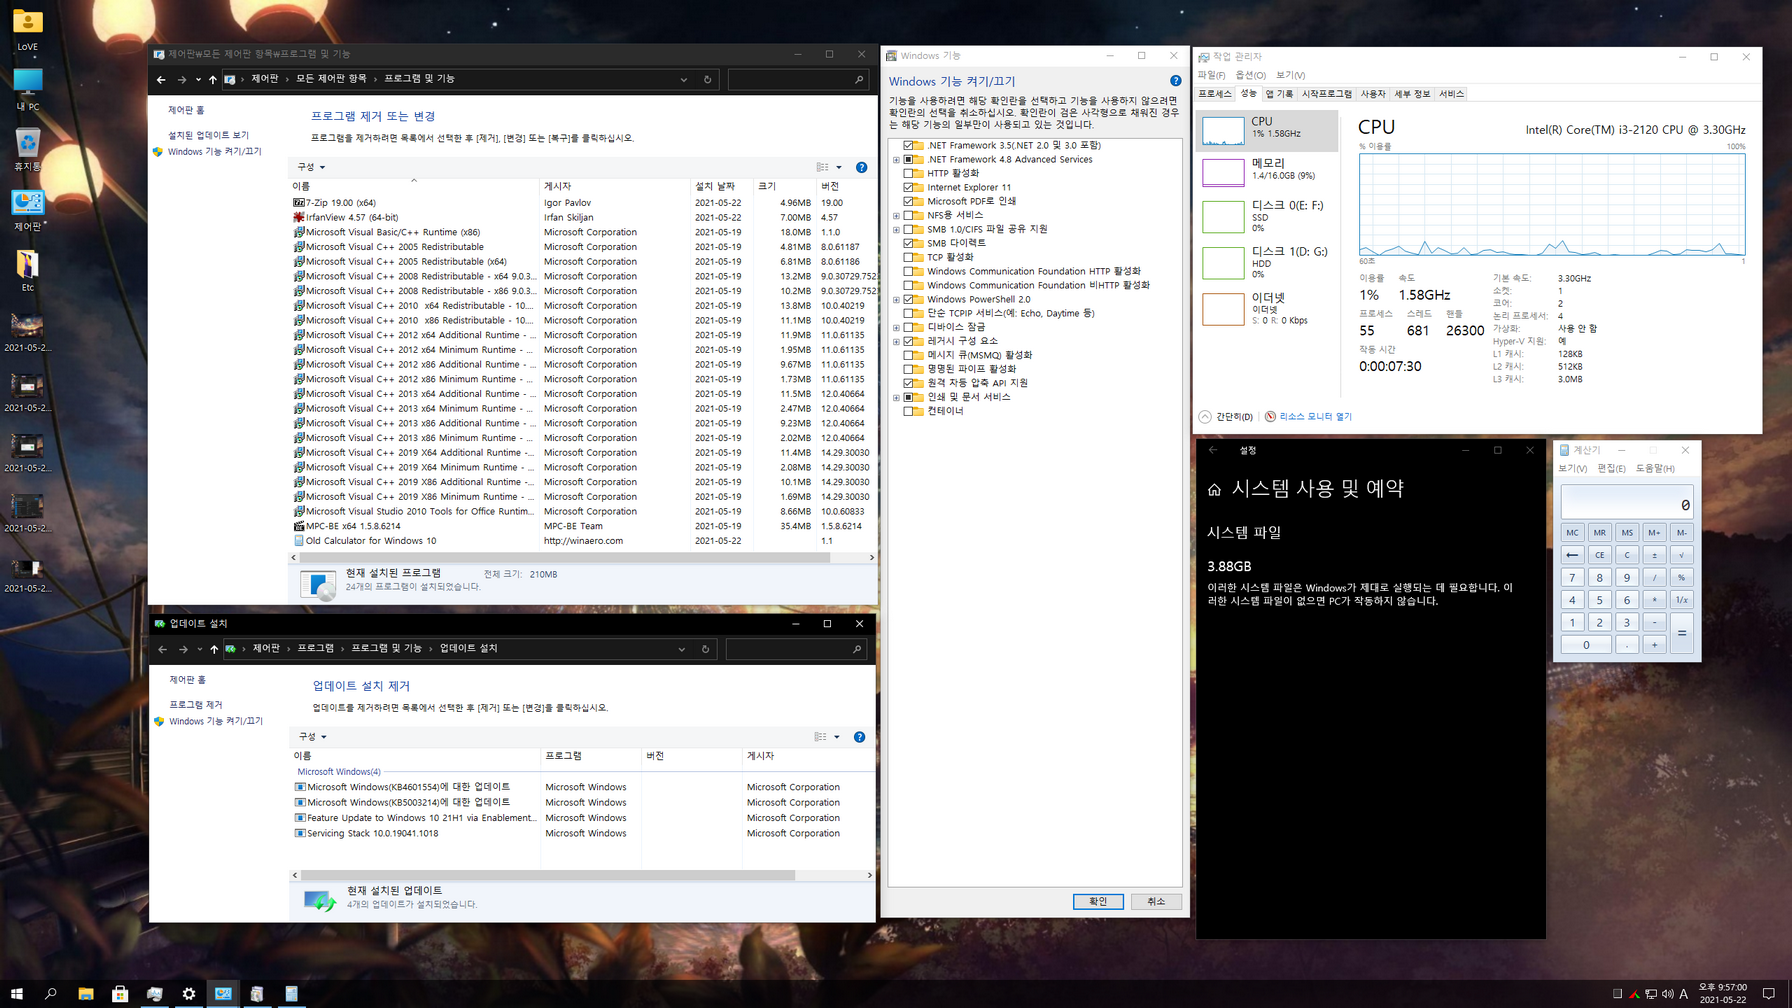
Task: Switch to 프로세스 tab in Task Manager
Action: (1215, 94)
